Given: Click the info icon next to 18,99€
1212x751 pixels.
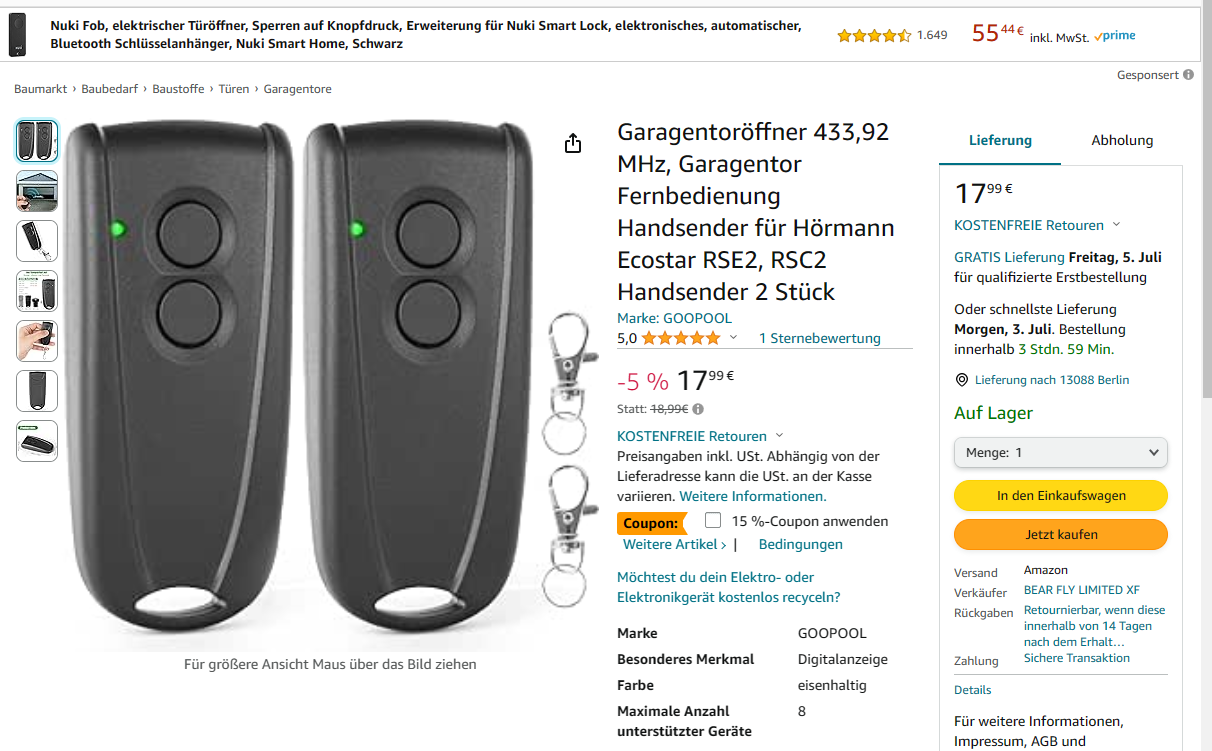Looking at the screenshot, I should pos(698,409).
